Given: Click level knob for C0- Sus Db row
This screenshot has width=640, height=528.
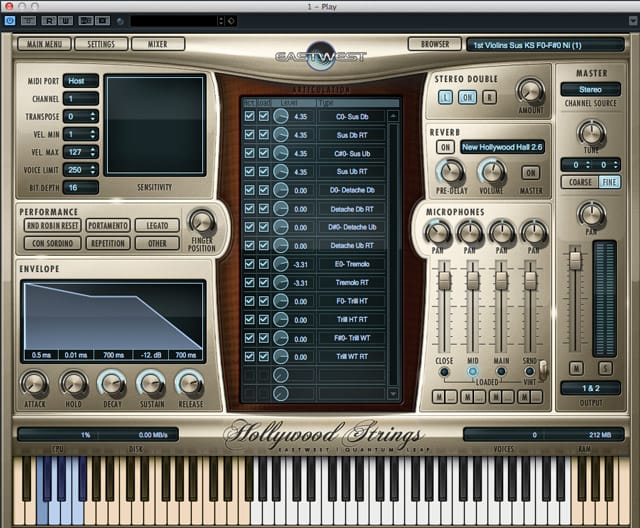Looking at the screenshot, I should (281, 116).
